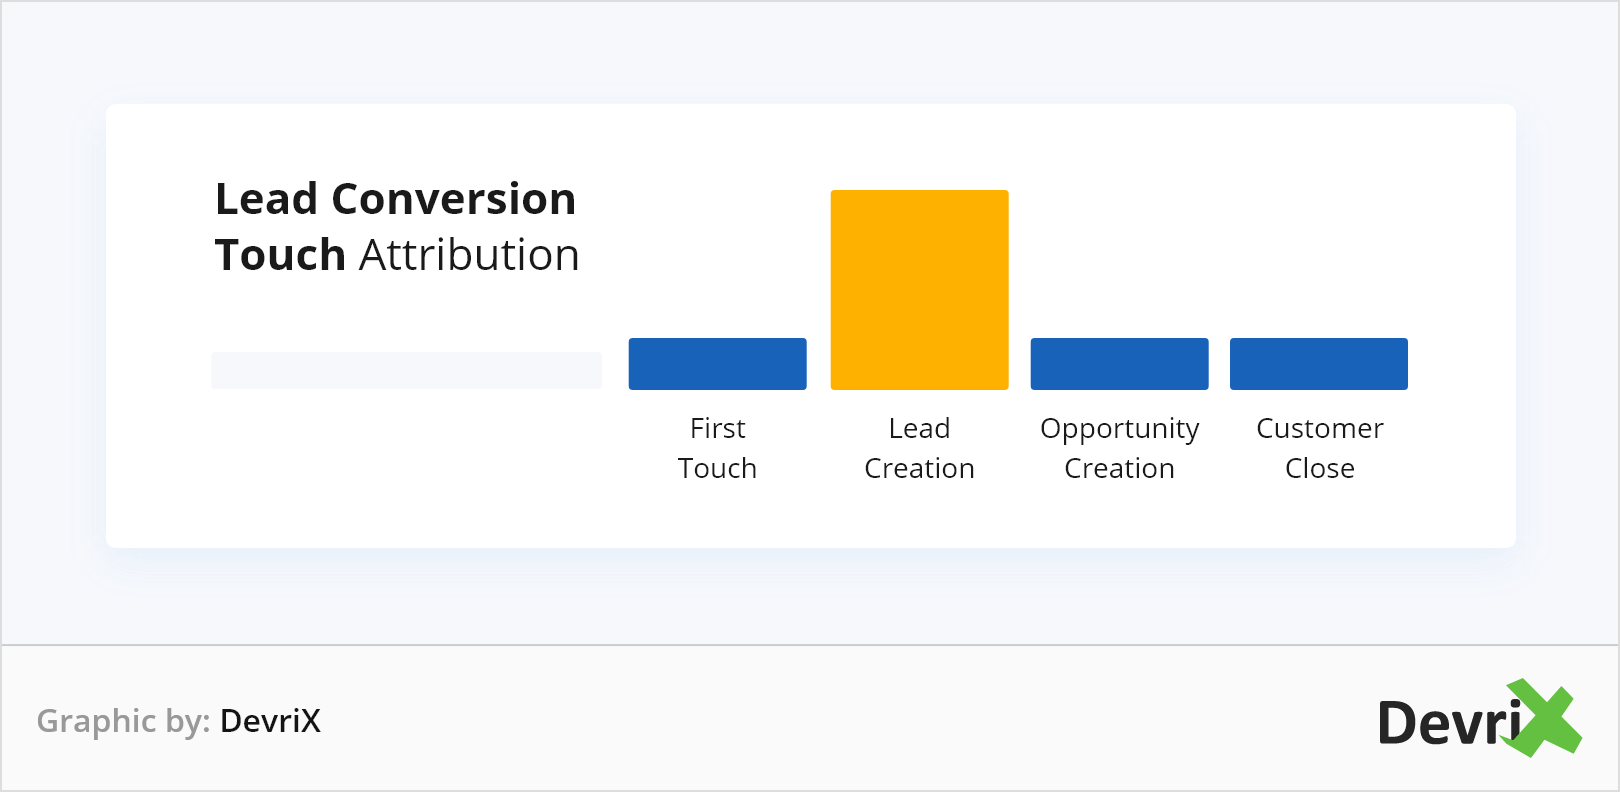Viewport: 1620px width, 792px height.
Task: Click the "Graphic by:" credit text
Action: click(123, 721)
